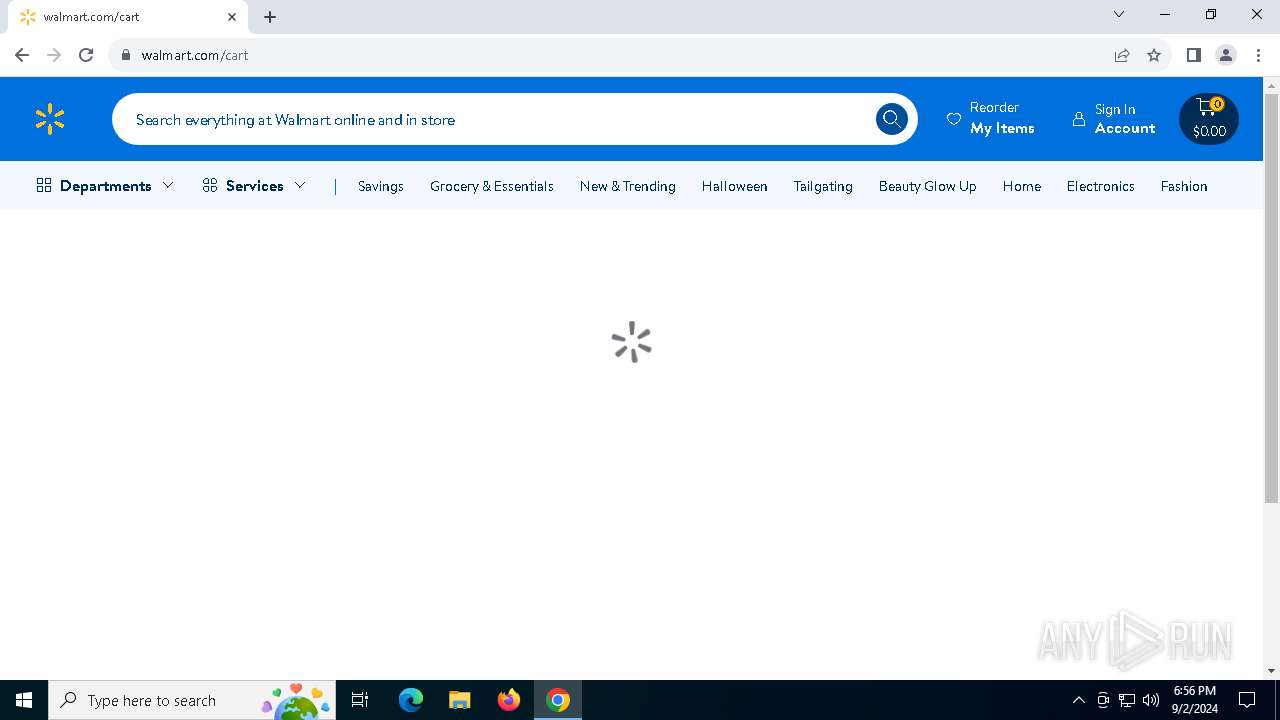
Task: Go back with browser back arrow
Action: coord(22,55)
